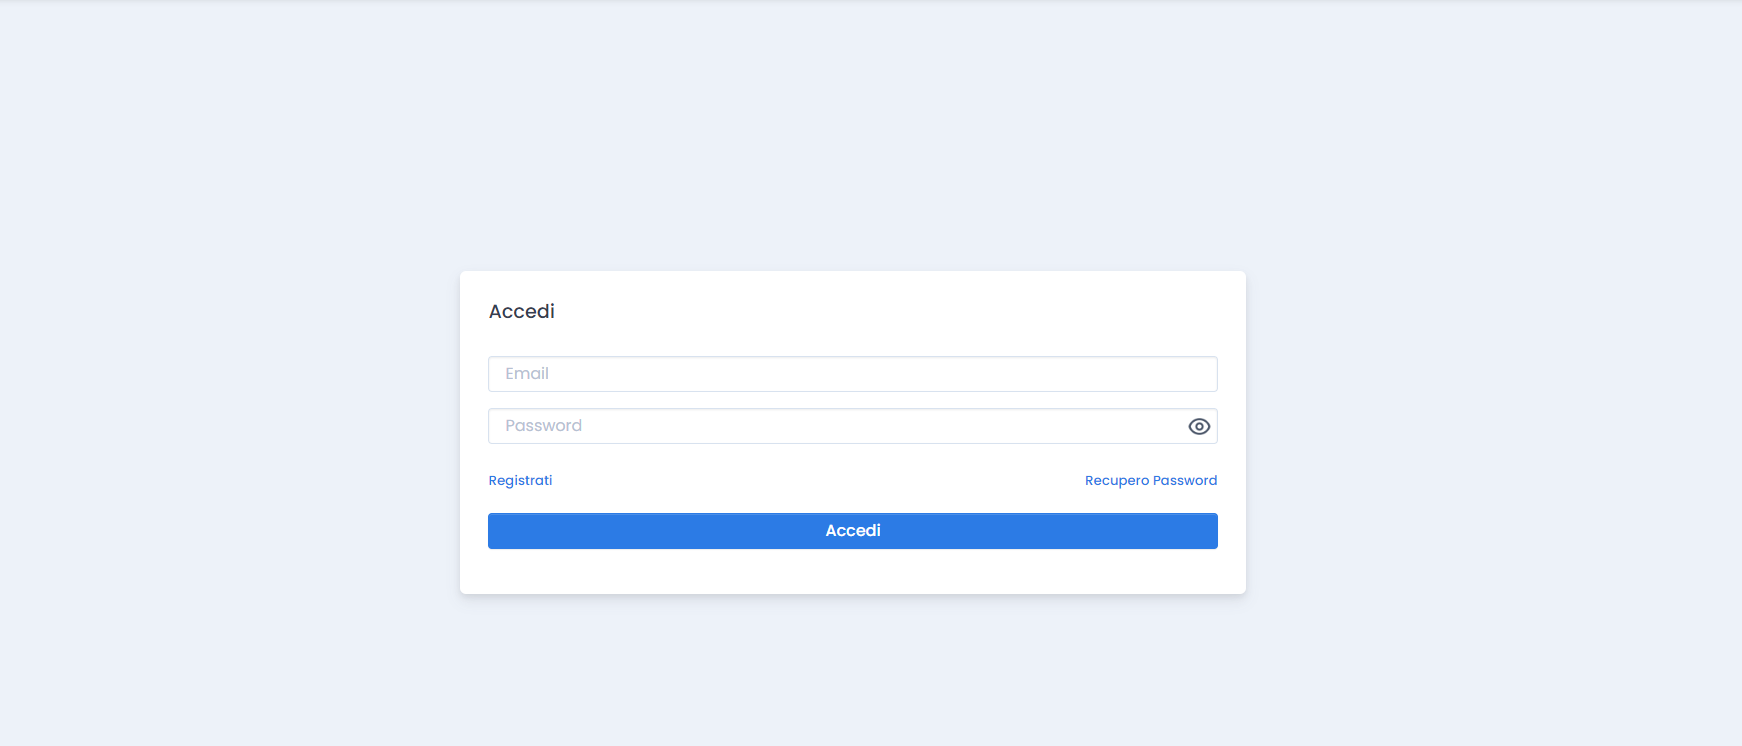Click the eye icon in the password field

point(1199,426)
